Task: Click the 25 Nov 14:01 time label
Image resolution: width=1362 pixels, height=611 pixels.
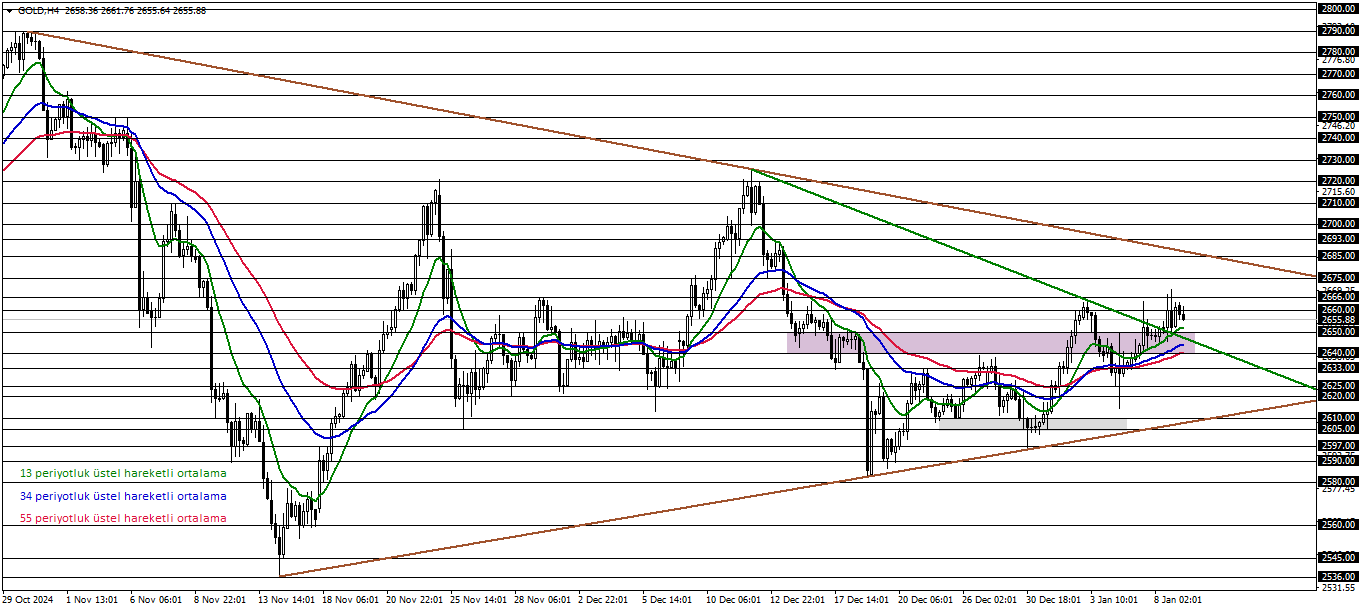Action: 478,600
